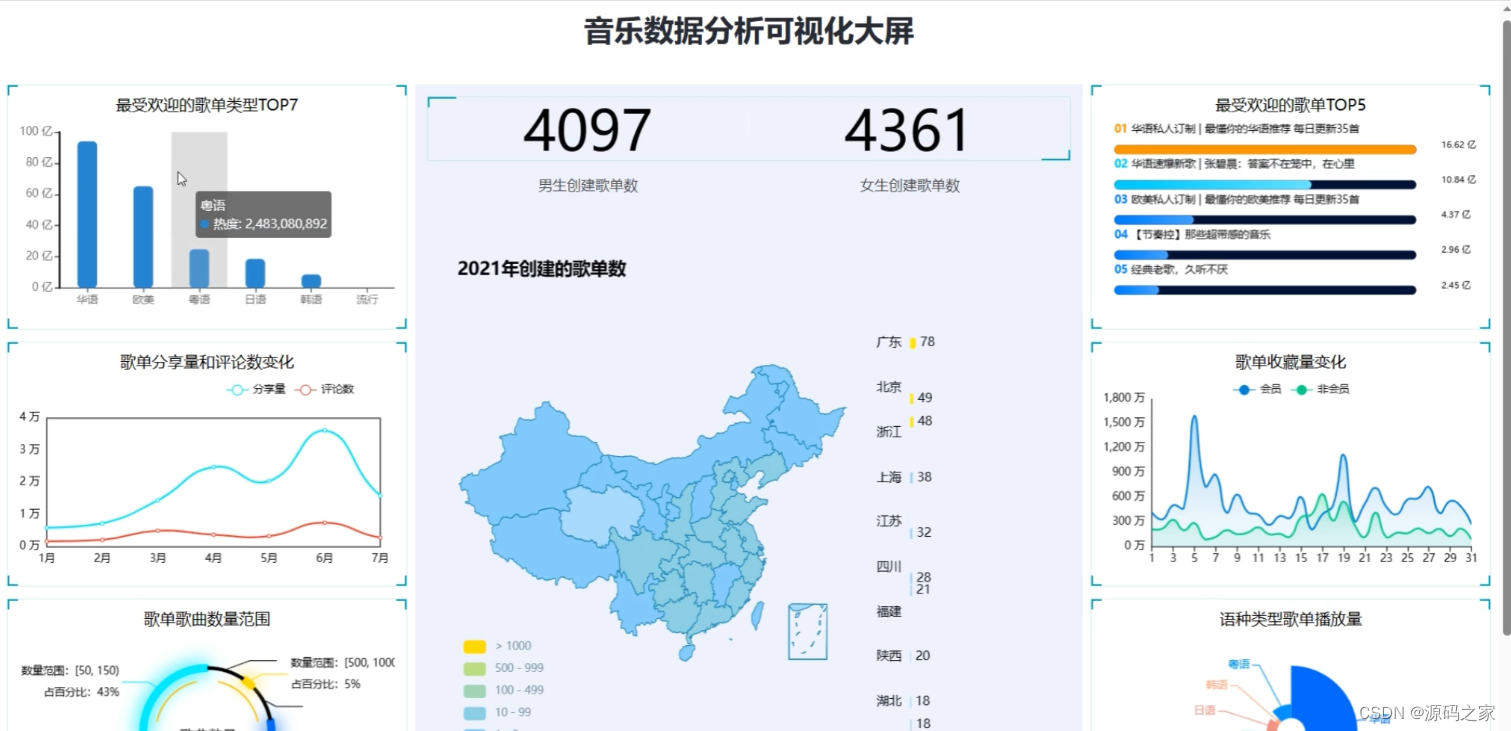Click the 10-99 map legend icon

473,712
